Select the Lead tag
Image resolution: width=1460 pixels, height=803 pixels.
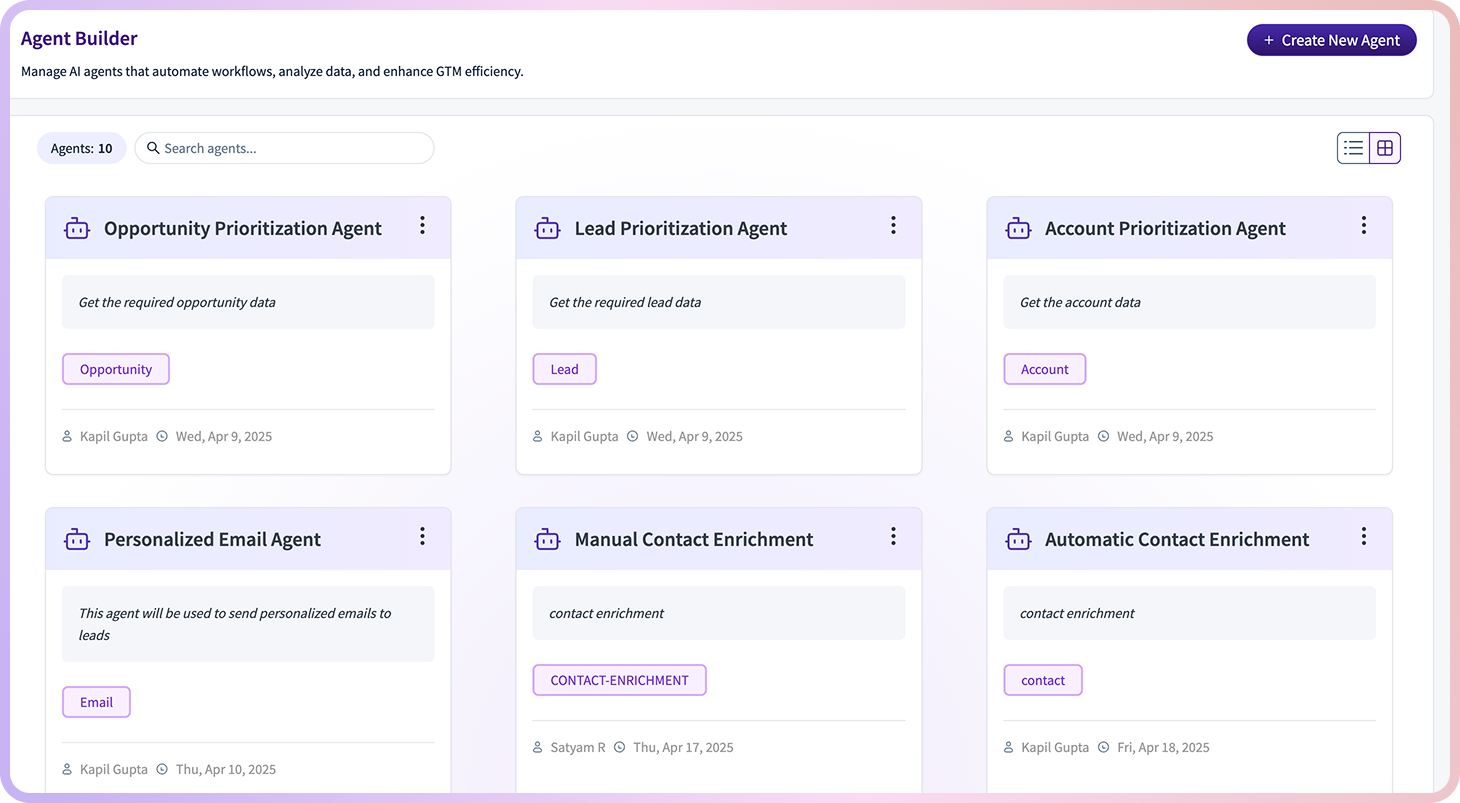[564, 369]
